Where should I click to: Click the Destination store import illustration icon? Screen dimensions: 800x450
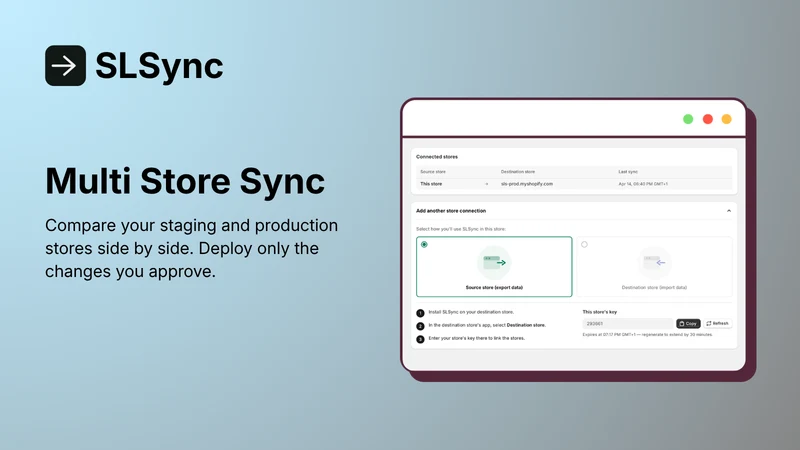[x=654, y=263]
